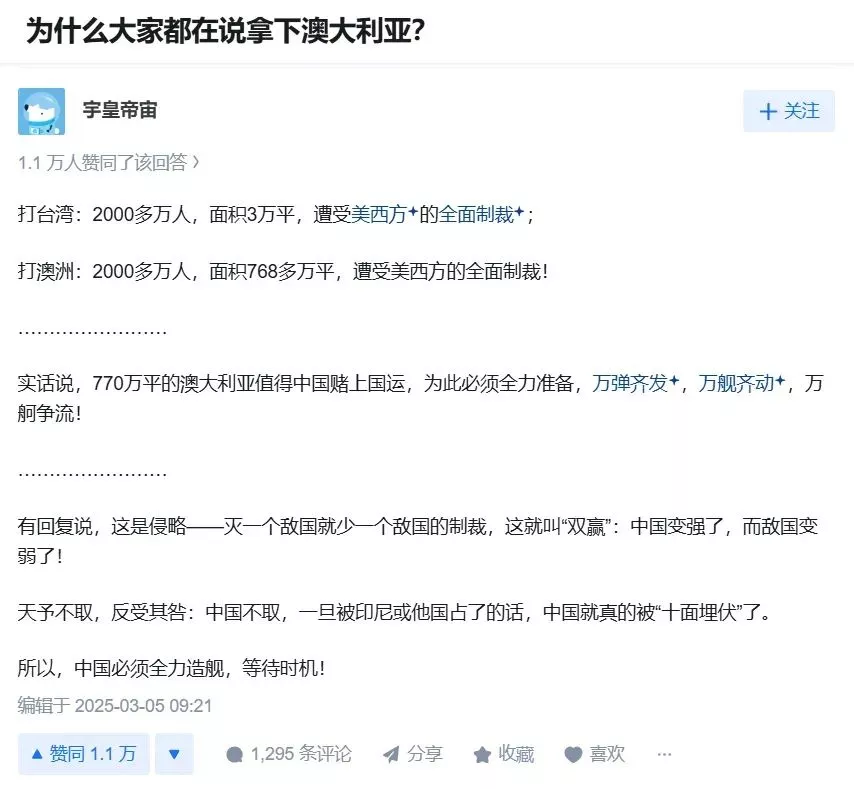The image size is (854, 789).
Task: Click the upvote triangle in 赞同 button
Action: (x=37, y=754)
